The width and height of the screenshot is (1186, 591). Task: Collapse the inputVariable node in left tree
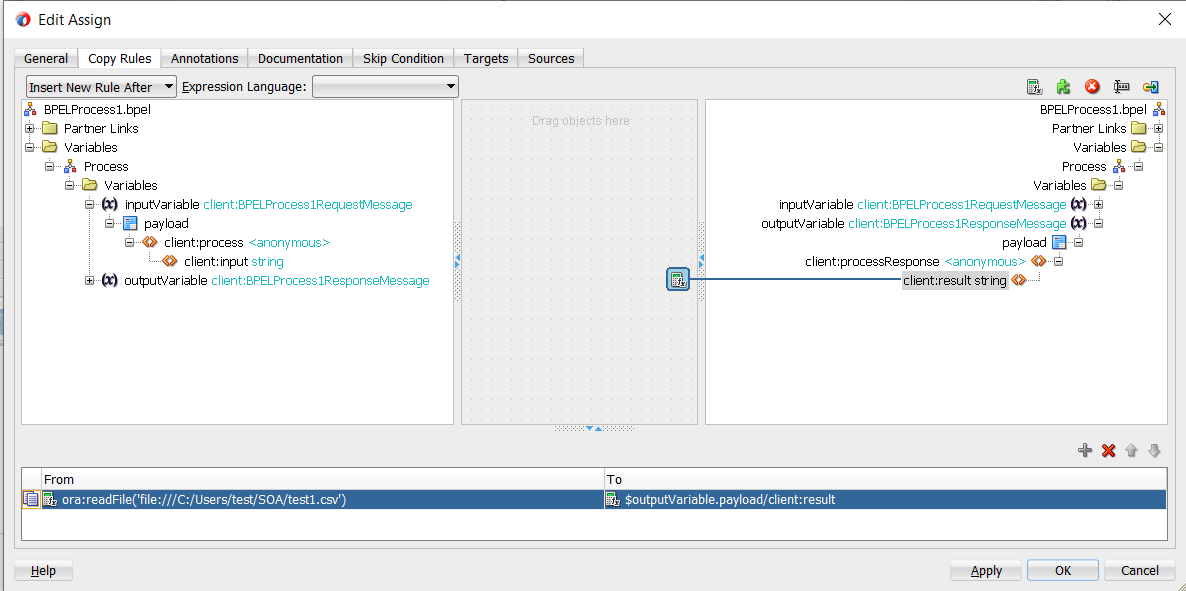point(90,204)
